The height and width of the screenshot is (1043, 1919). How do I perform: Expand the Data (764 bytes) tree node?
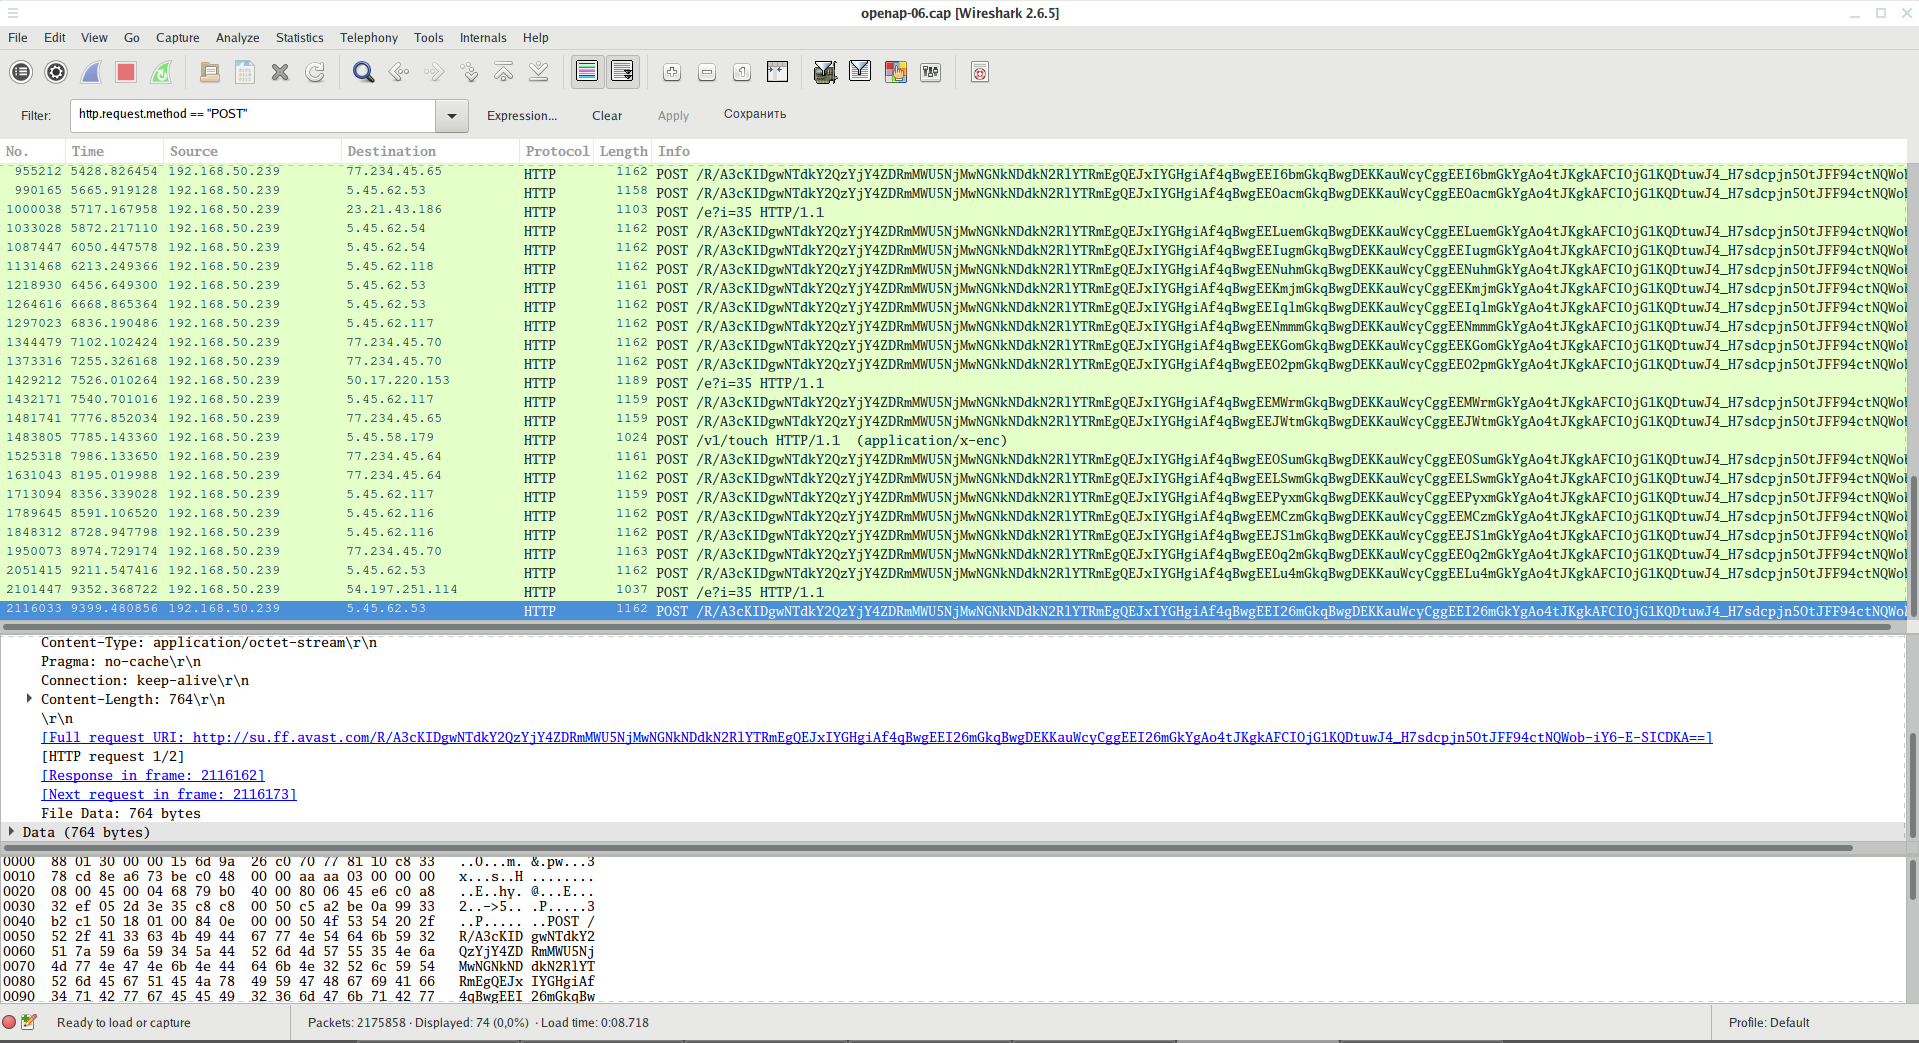11,832
